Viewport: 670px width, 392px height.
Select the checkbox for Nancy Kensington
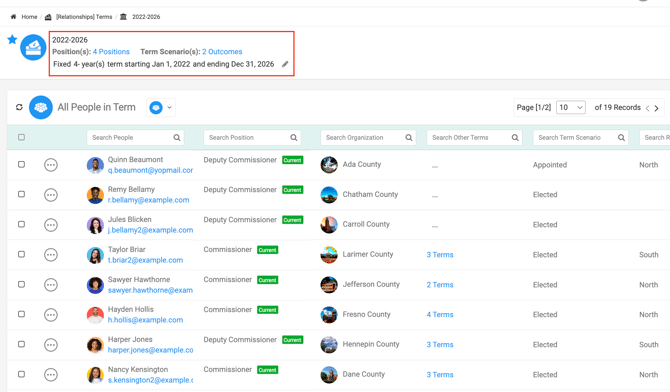(x=21, y=374)
